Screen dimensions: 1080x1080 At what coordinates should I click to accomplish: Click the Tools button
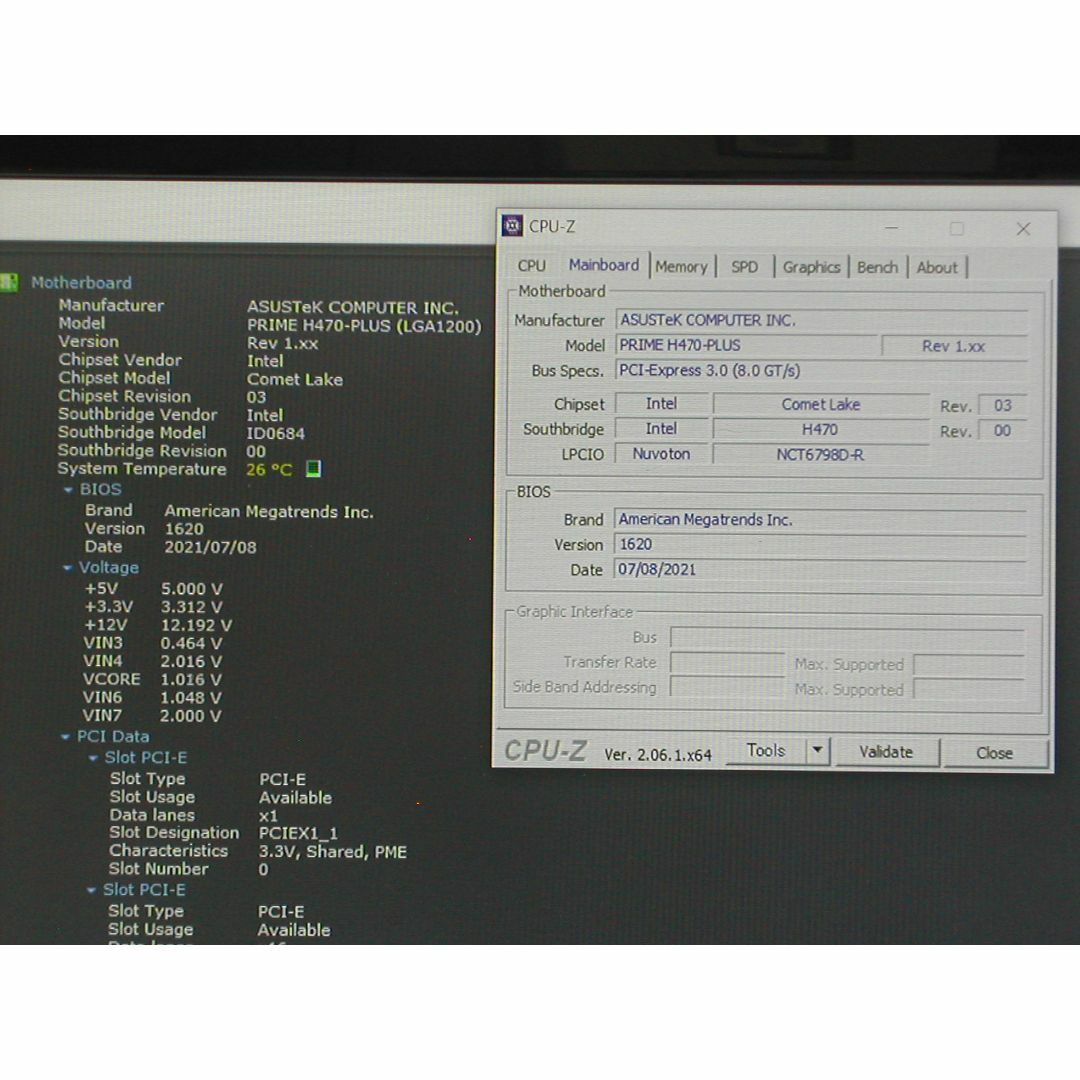click(766, 750)
